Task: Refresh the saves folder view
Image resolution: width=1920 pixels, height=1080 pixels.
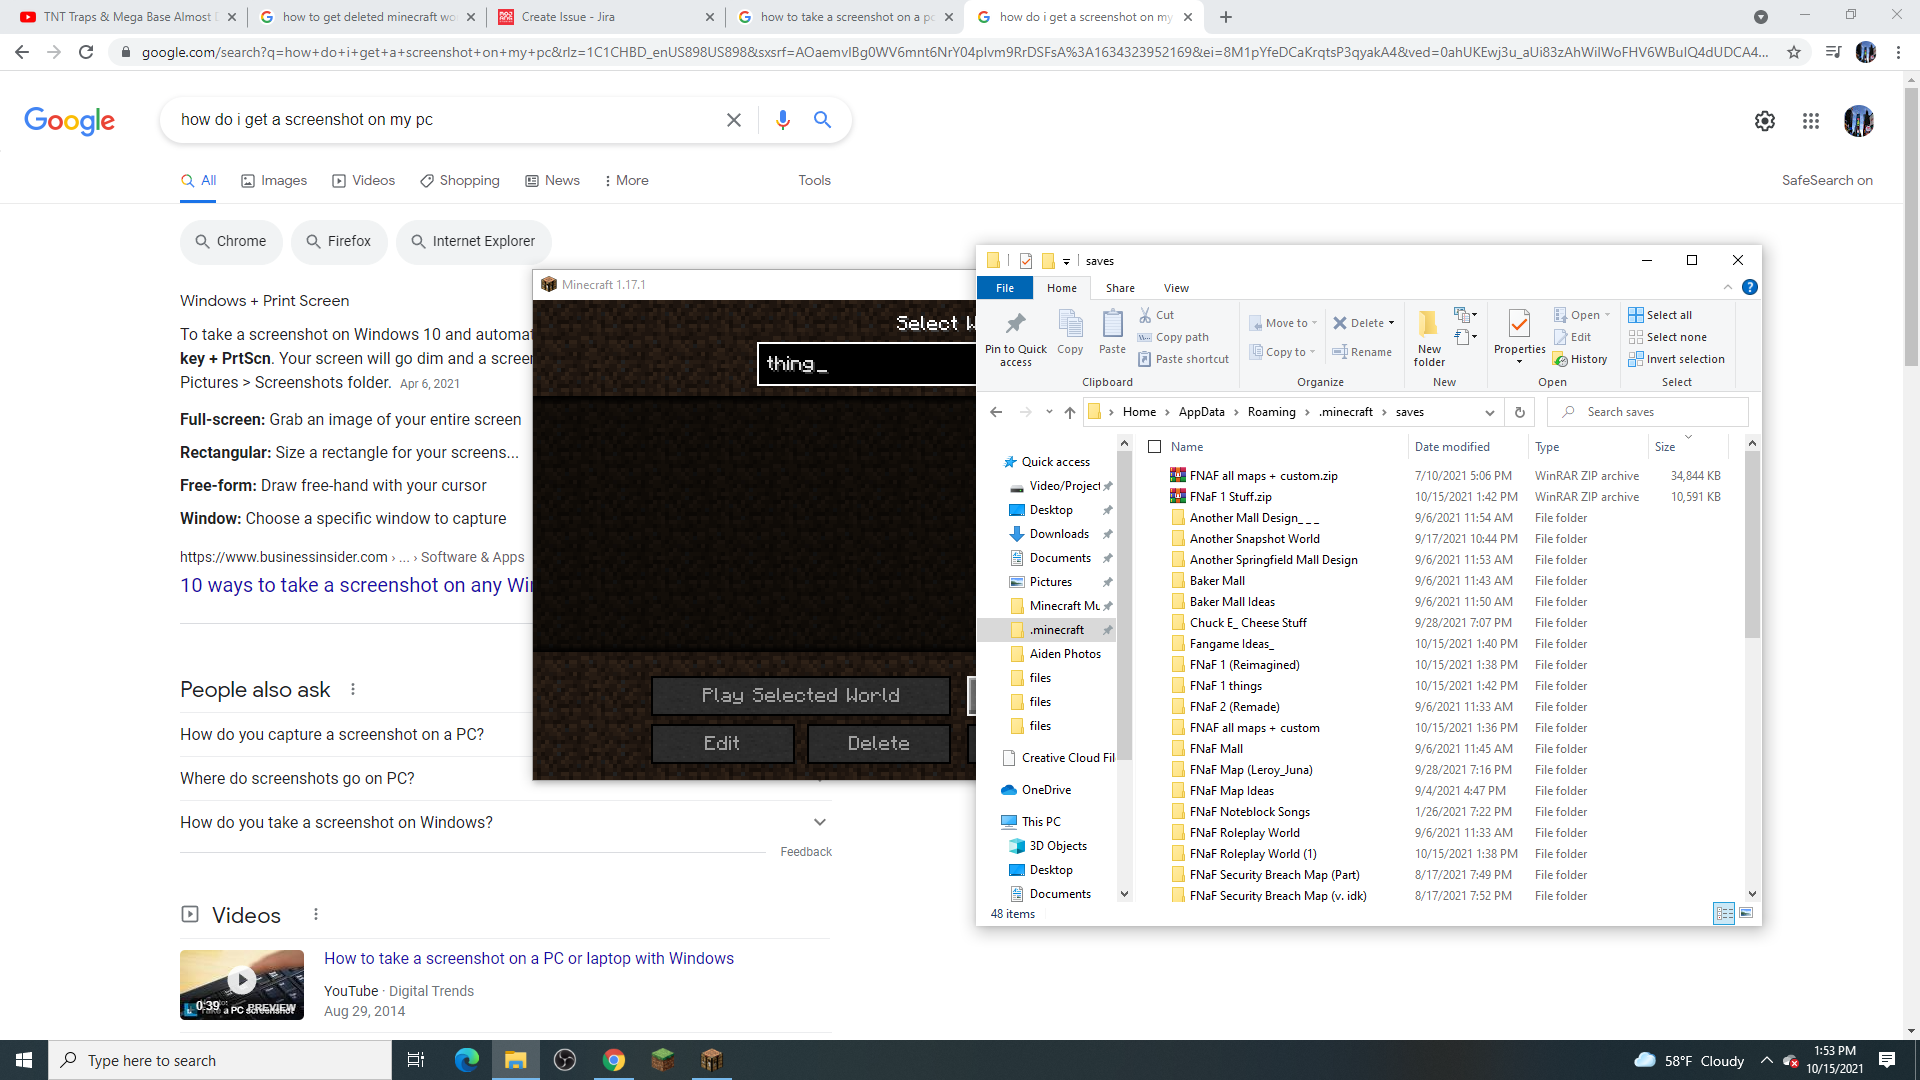Action: (1520, 412)
